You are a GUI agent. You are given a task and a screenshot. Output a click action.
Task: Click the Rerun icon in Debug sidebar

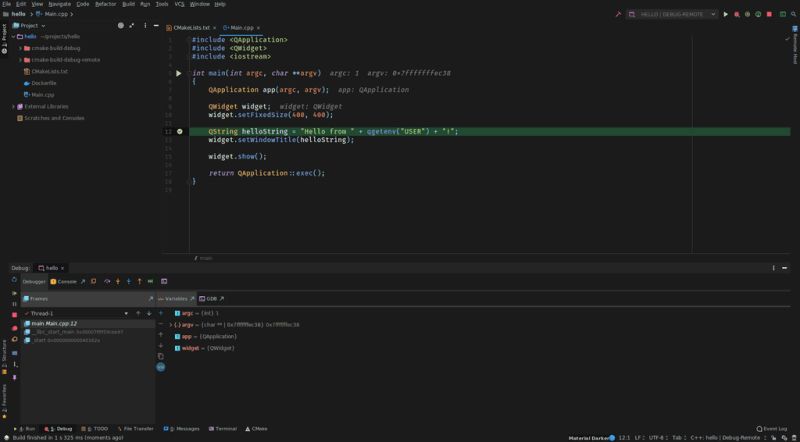point(14,280)
